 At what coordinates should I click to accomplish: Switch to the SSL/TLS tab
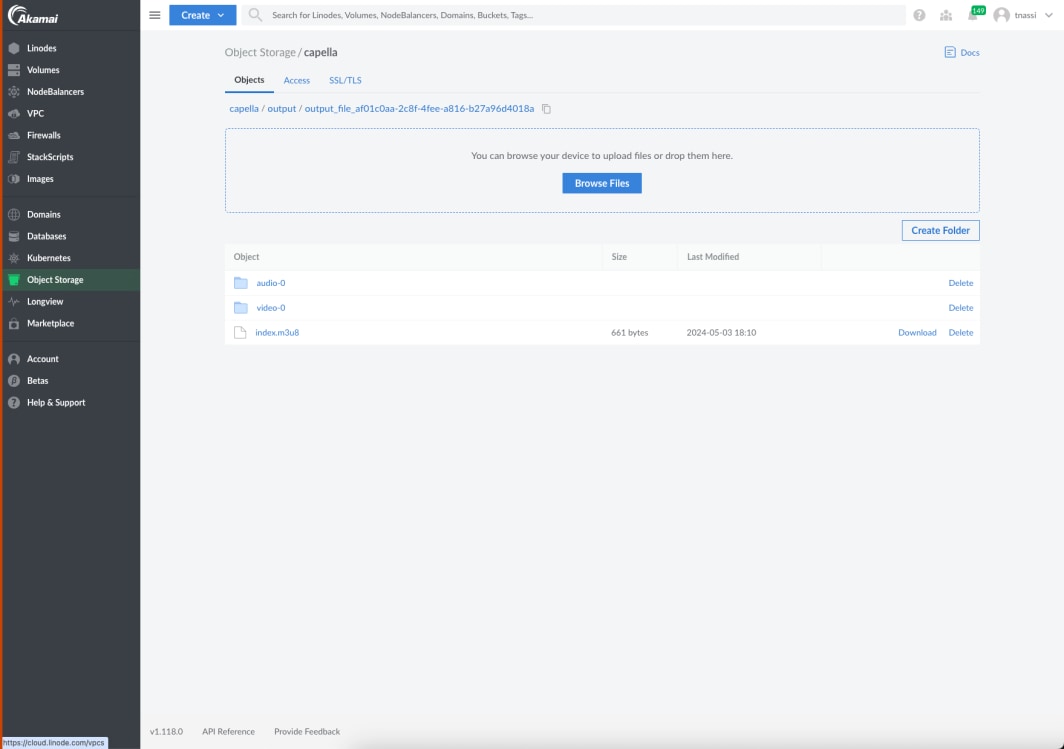point(345,80)
